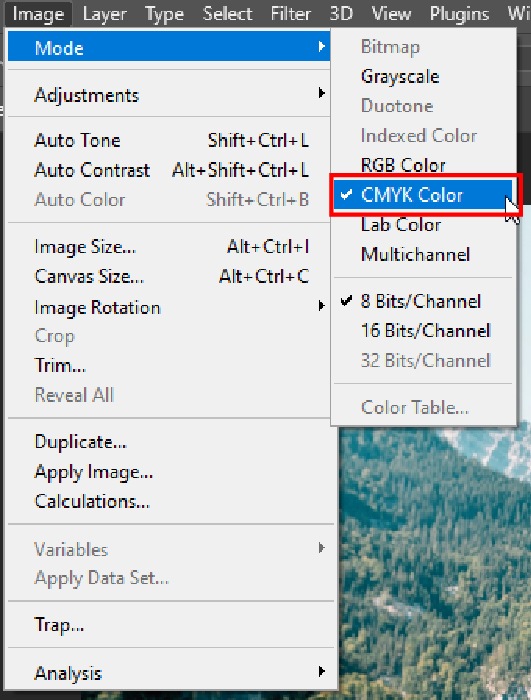Apply Auto Contrast
The width and height of the screenshot is (531, 700).
[x=169, y=170]
